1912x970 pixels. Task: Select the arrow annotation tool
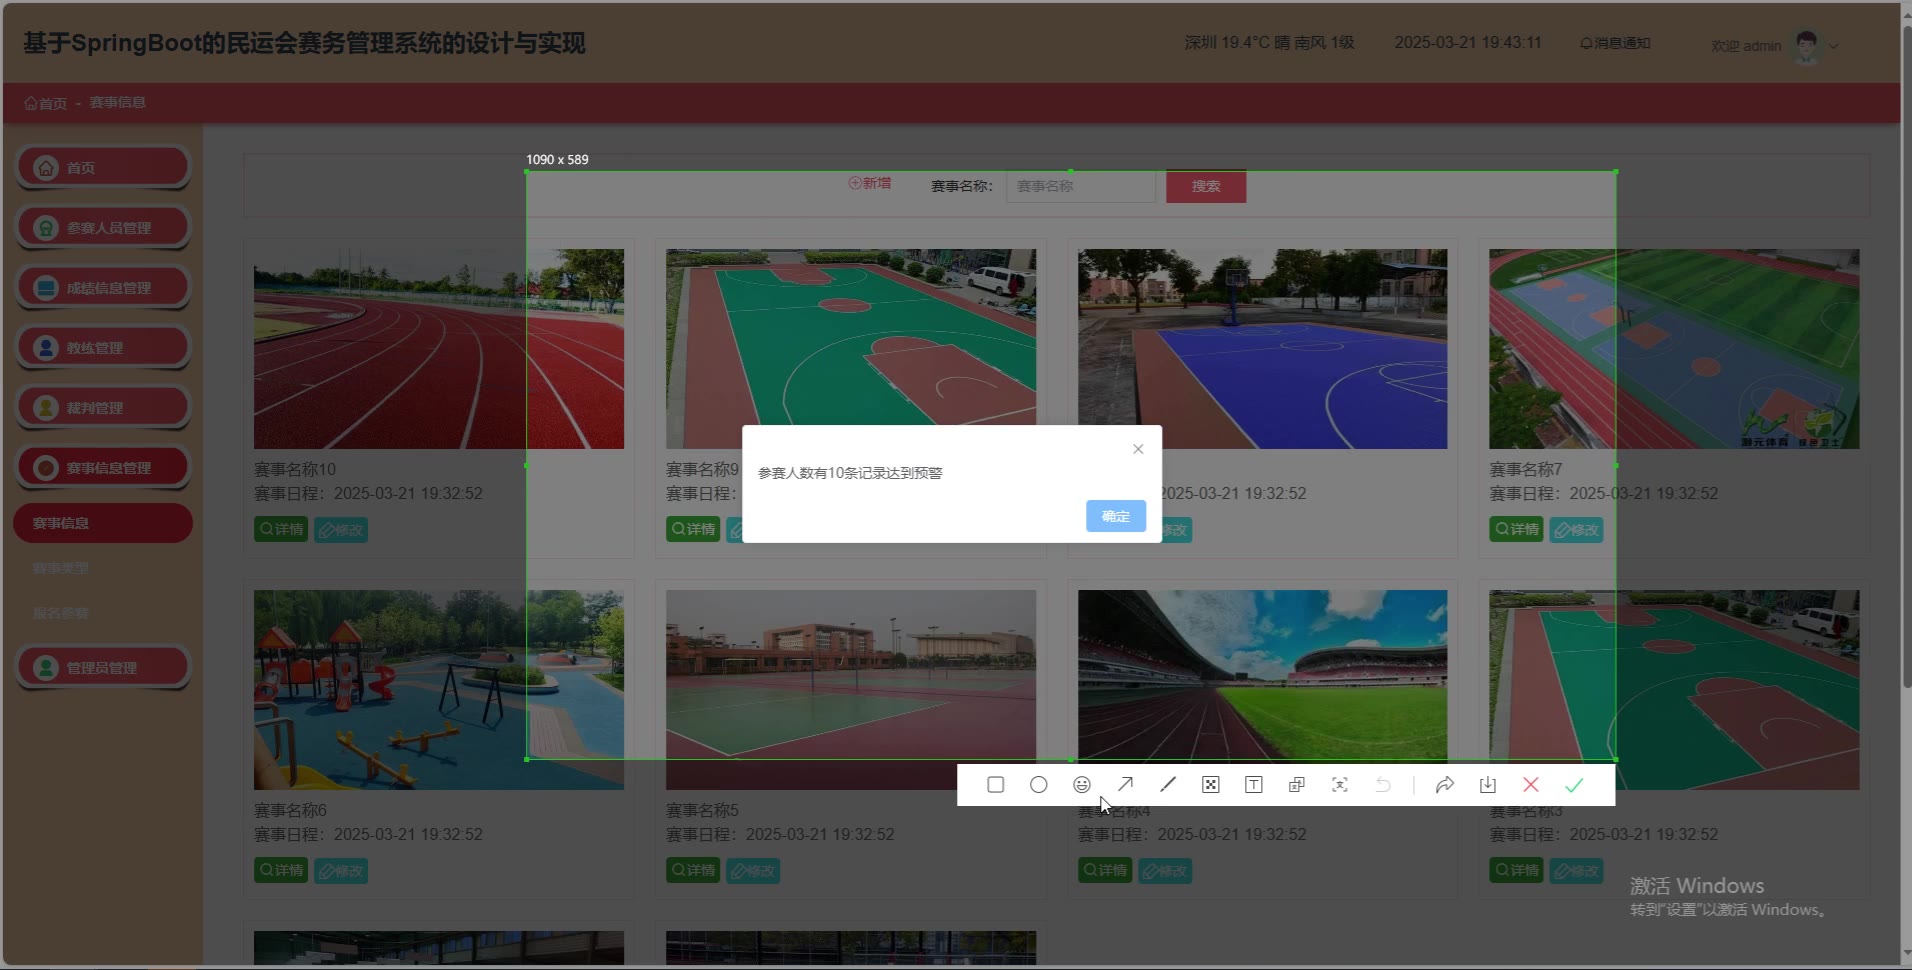1125,785
